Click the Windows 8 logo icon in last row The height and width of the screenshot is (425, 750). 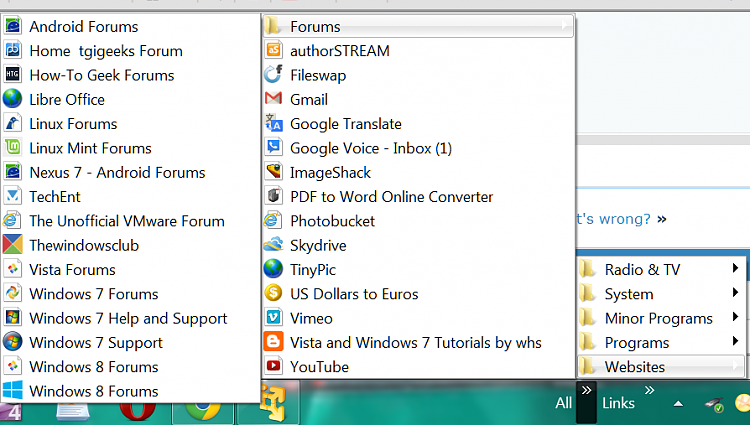12,391
